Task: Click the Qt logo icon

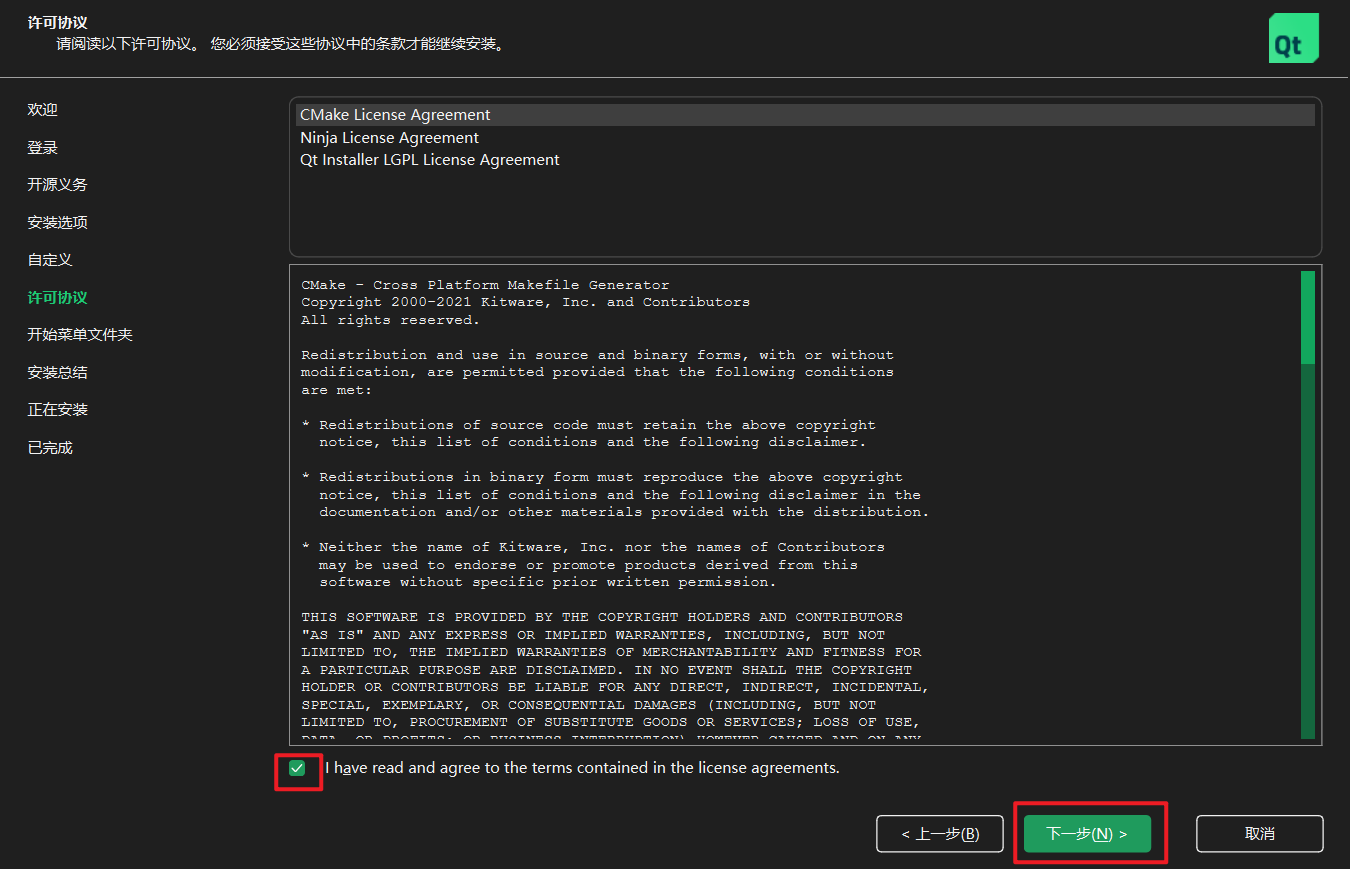Action: click(x=1293, y=38)
